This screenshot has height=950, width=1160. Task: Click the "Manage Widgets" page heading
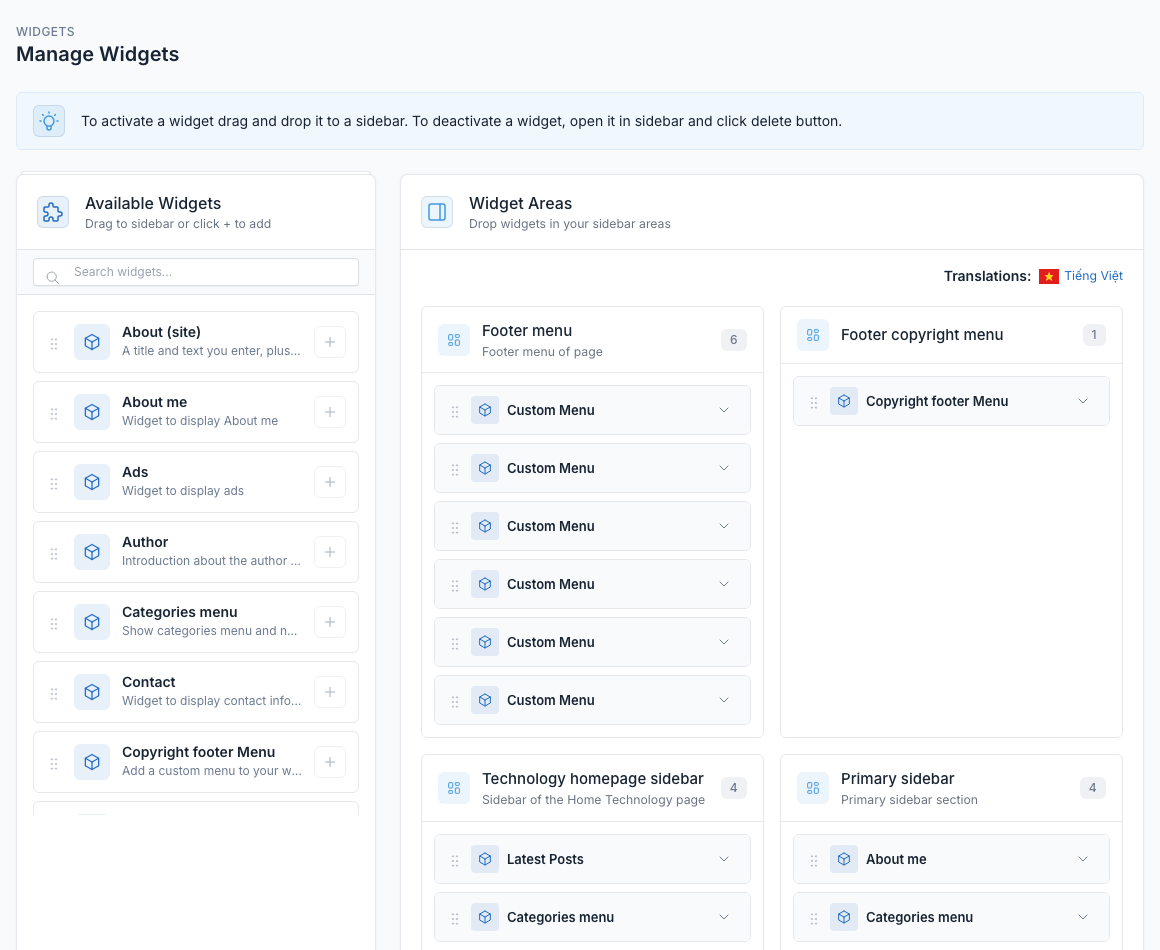pyautogui.click(x=98, y=54)
